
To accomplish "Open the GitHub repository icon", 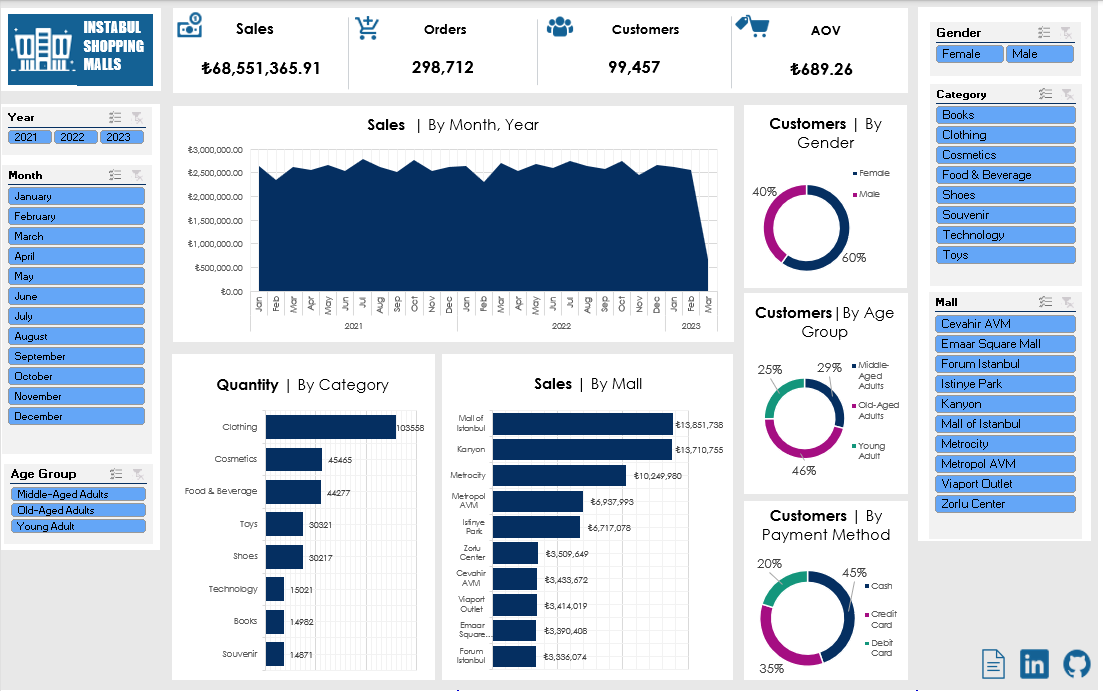I will pyautogui.click(x=1077, y=664).
